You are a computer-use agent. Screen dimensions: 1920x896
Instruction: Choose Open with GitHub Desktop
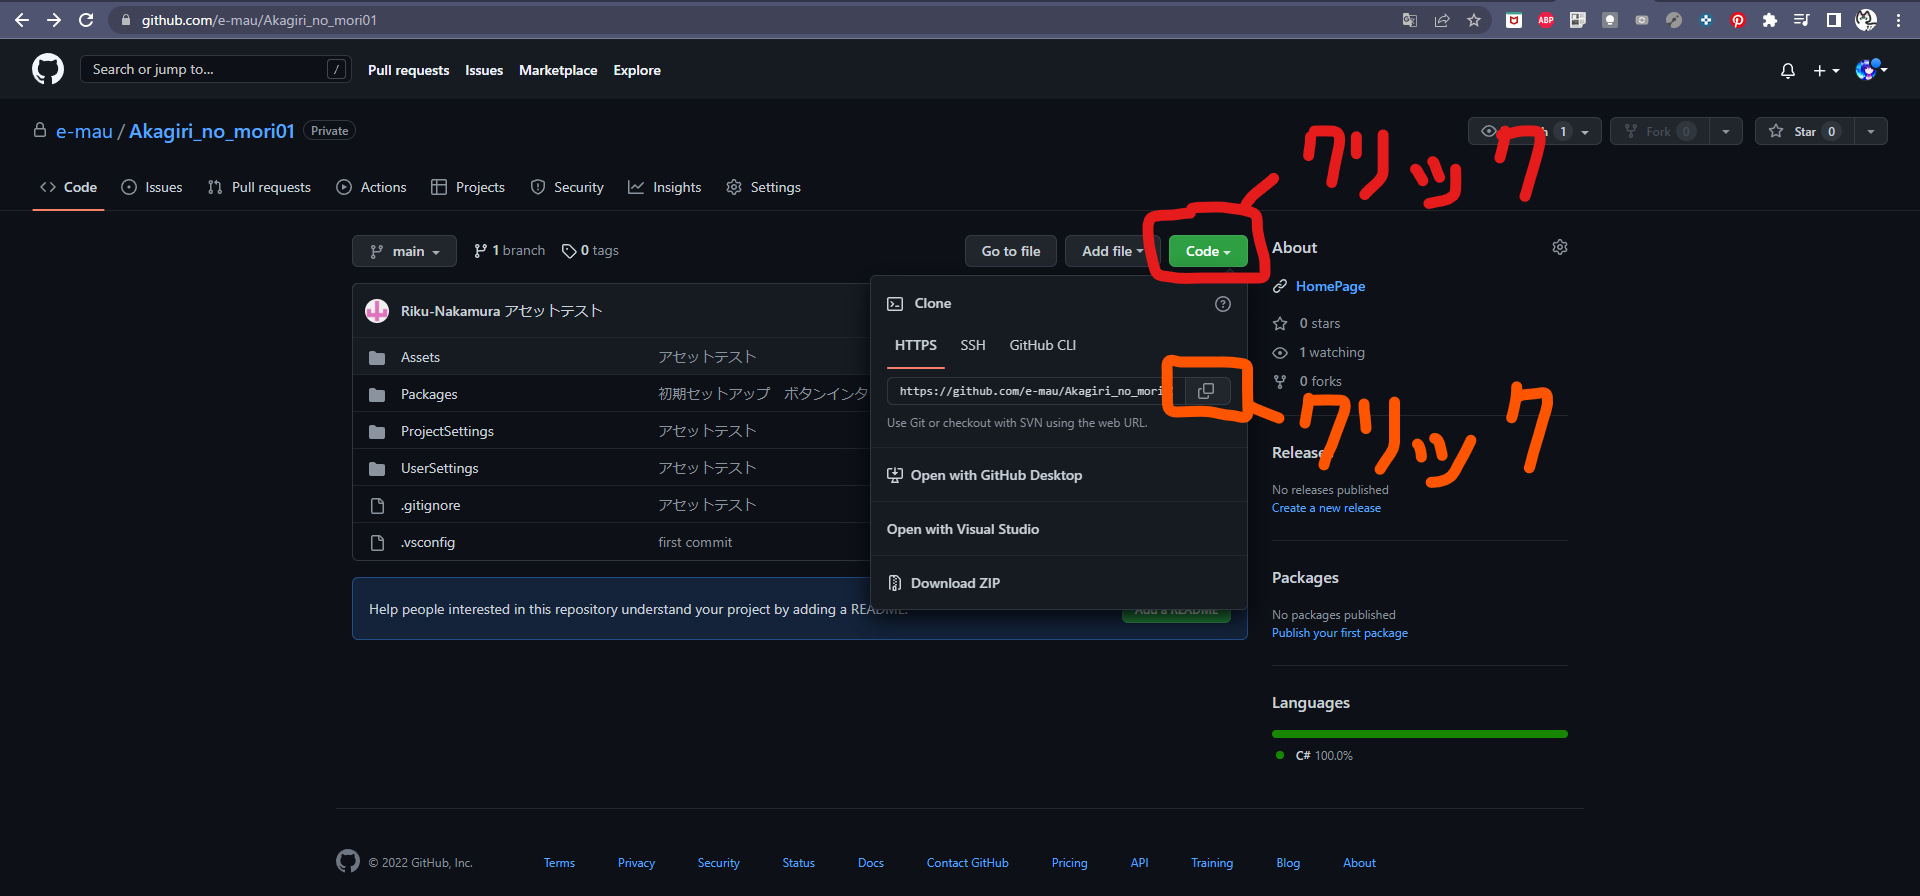1058,475
